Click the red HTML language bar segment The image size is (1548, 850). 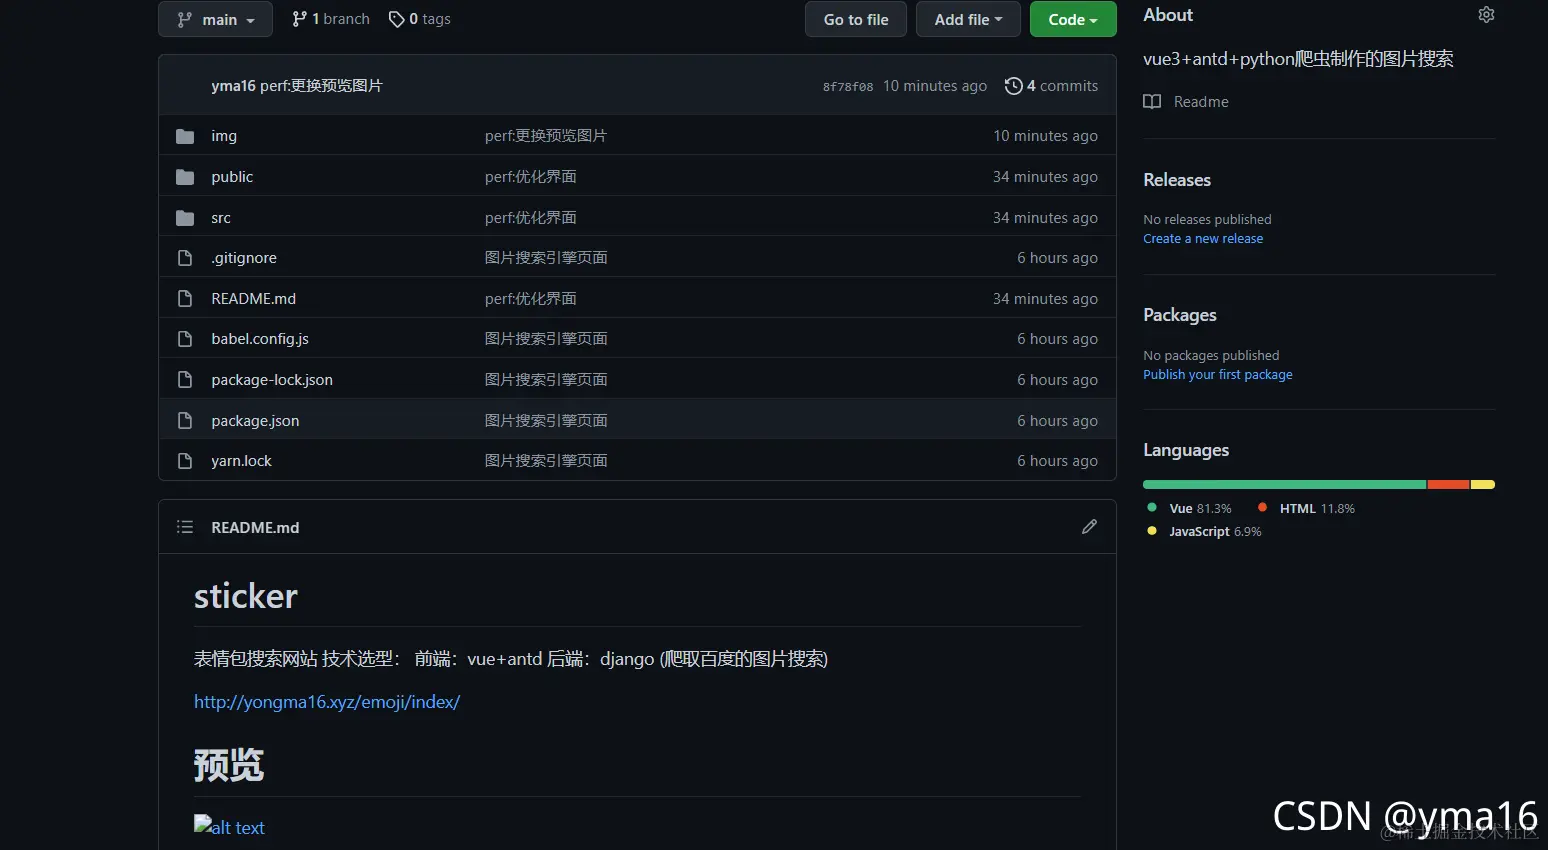[1448, 485]
